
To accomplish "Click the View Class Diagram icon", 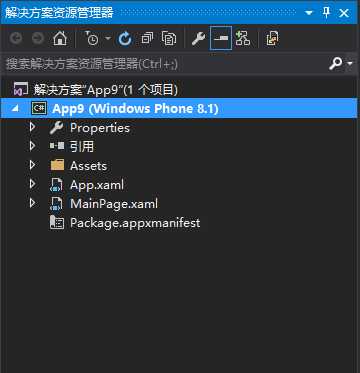I will click(243, 39).
